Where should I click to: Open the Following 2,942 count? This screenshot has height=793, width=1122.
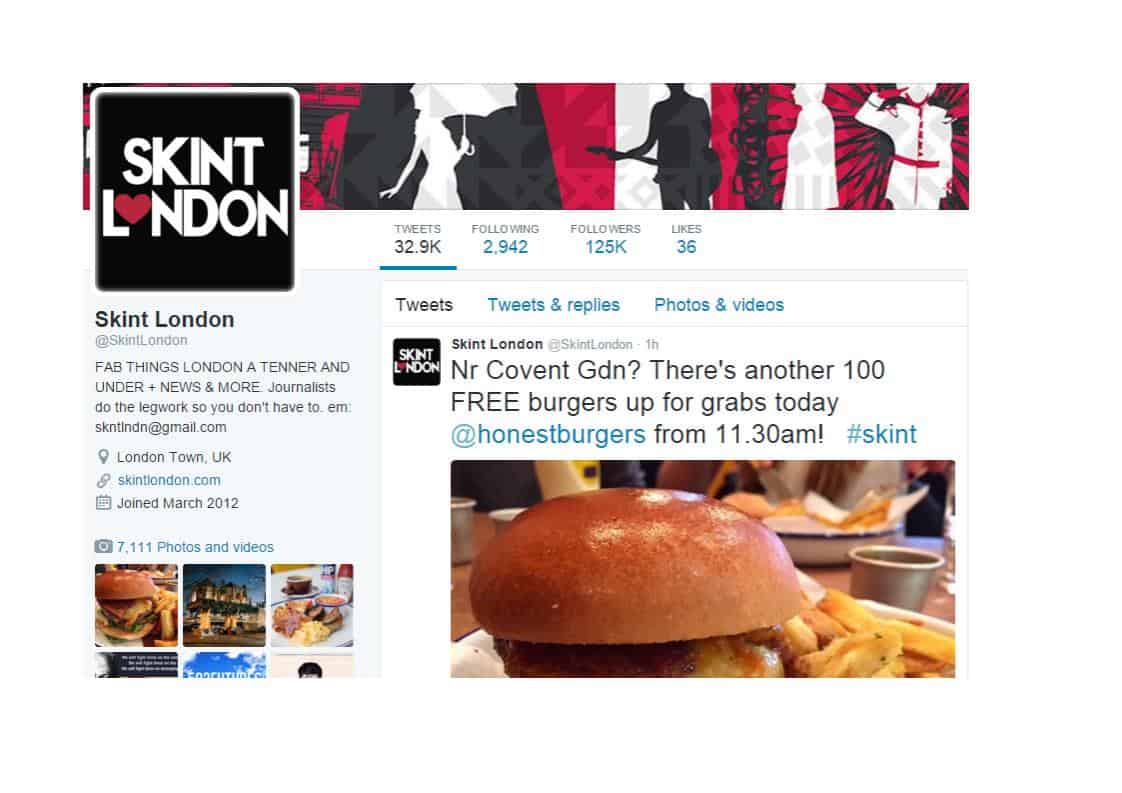pos(505,240)
